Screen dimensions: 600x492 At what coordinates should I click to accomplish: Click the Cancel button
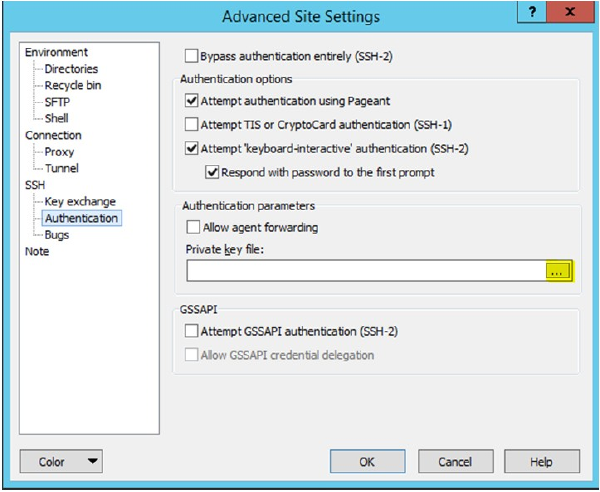pos(455,461)
